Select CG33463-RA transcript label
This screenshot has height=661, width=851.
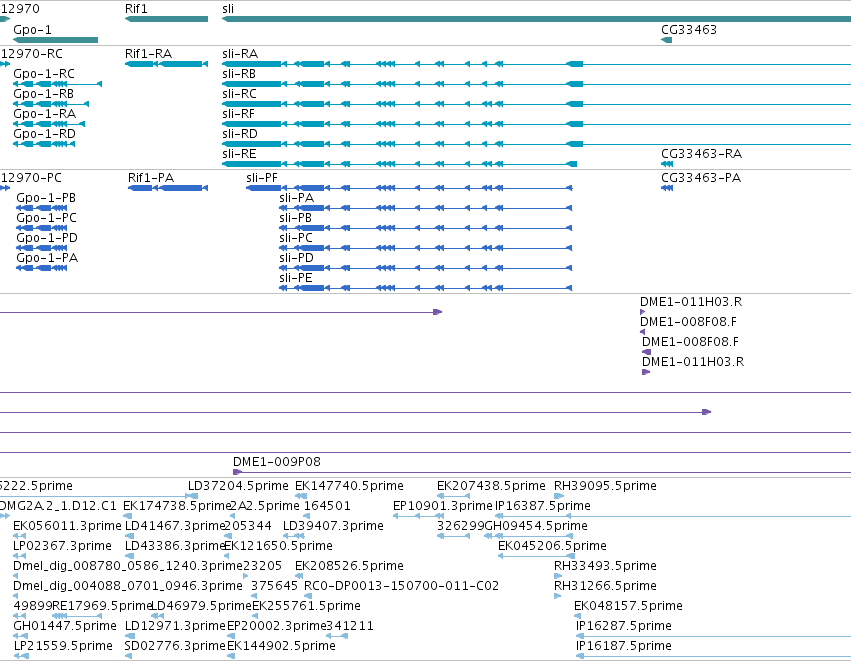701,154
